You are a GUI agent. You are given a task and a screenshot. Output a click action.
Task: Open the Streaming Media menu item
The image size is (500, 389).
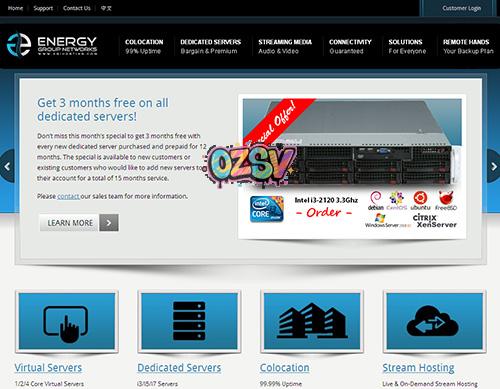tap(285, 46)
